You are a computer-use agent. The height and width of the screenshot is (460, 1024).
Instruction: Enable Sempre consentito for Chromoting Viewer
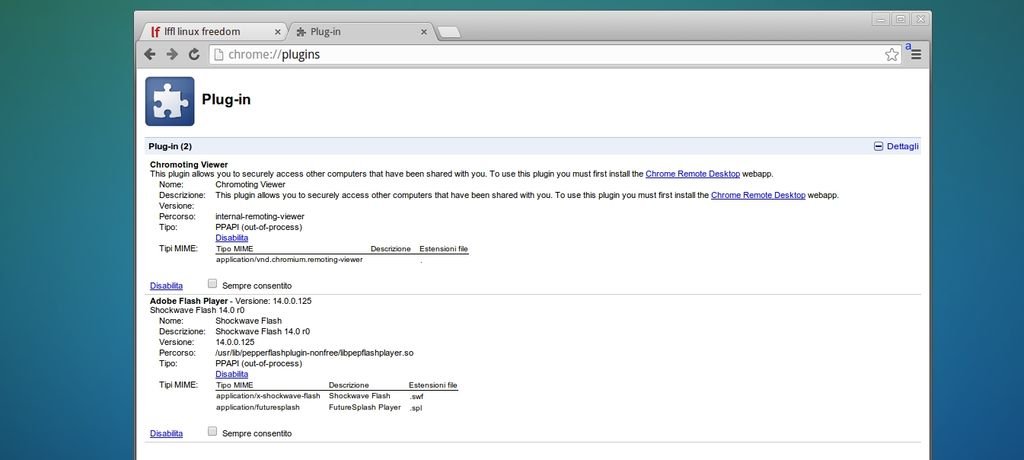click(213, 284)
